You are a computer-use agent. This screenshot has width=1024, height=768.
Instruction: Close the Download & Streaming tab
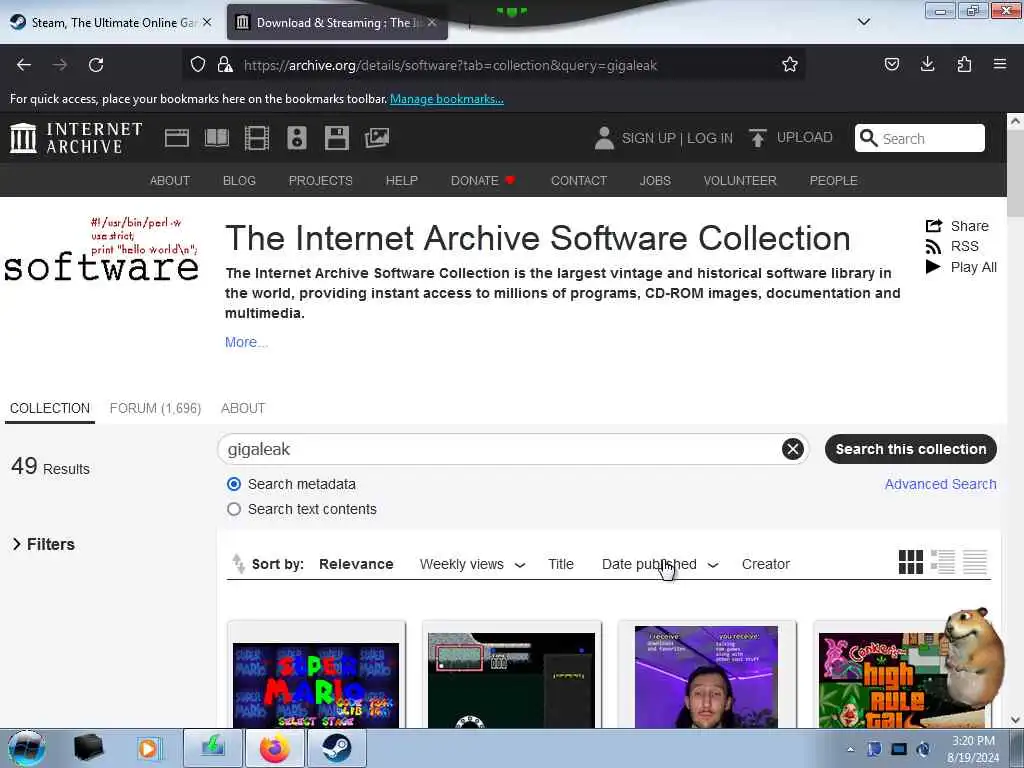point(432,22)
